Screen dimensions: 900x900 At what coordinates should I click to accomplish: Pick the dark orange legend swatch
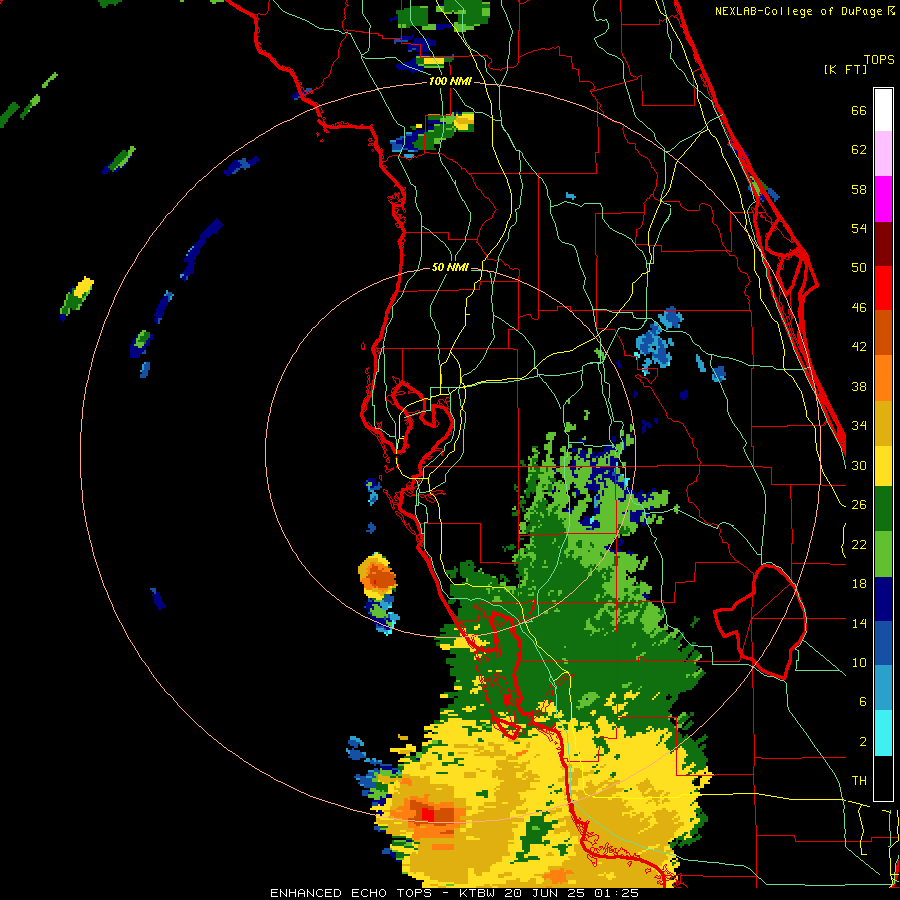pos(883,332)
